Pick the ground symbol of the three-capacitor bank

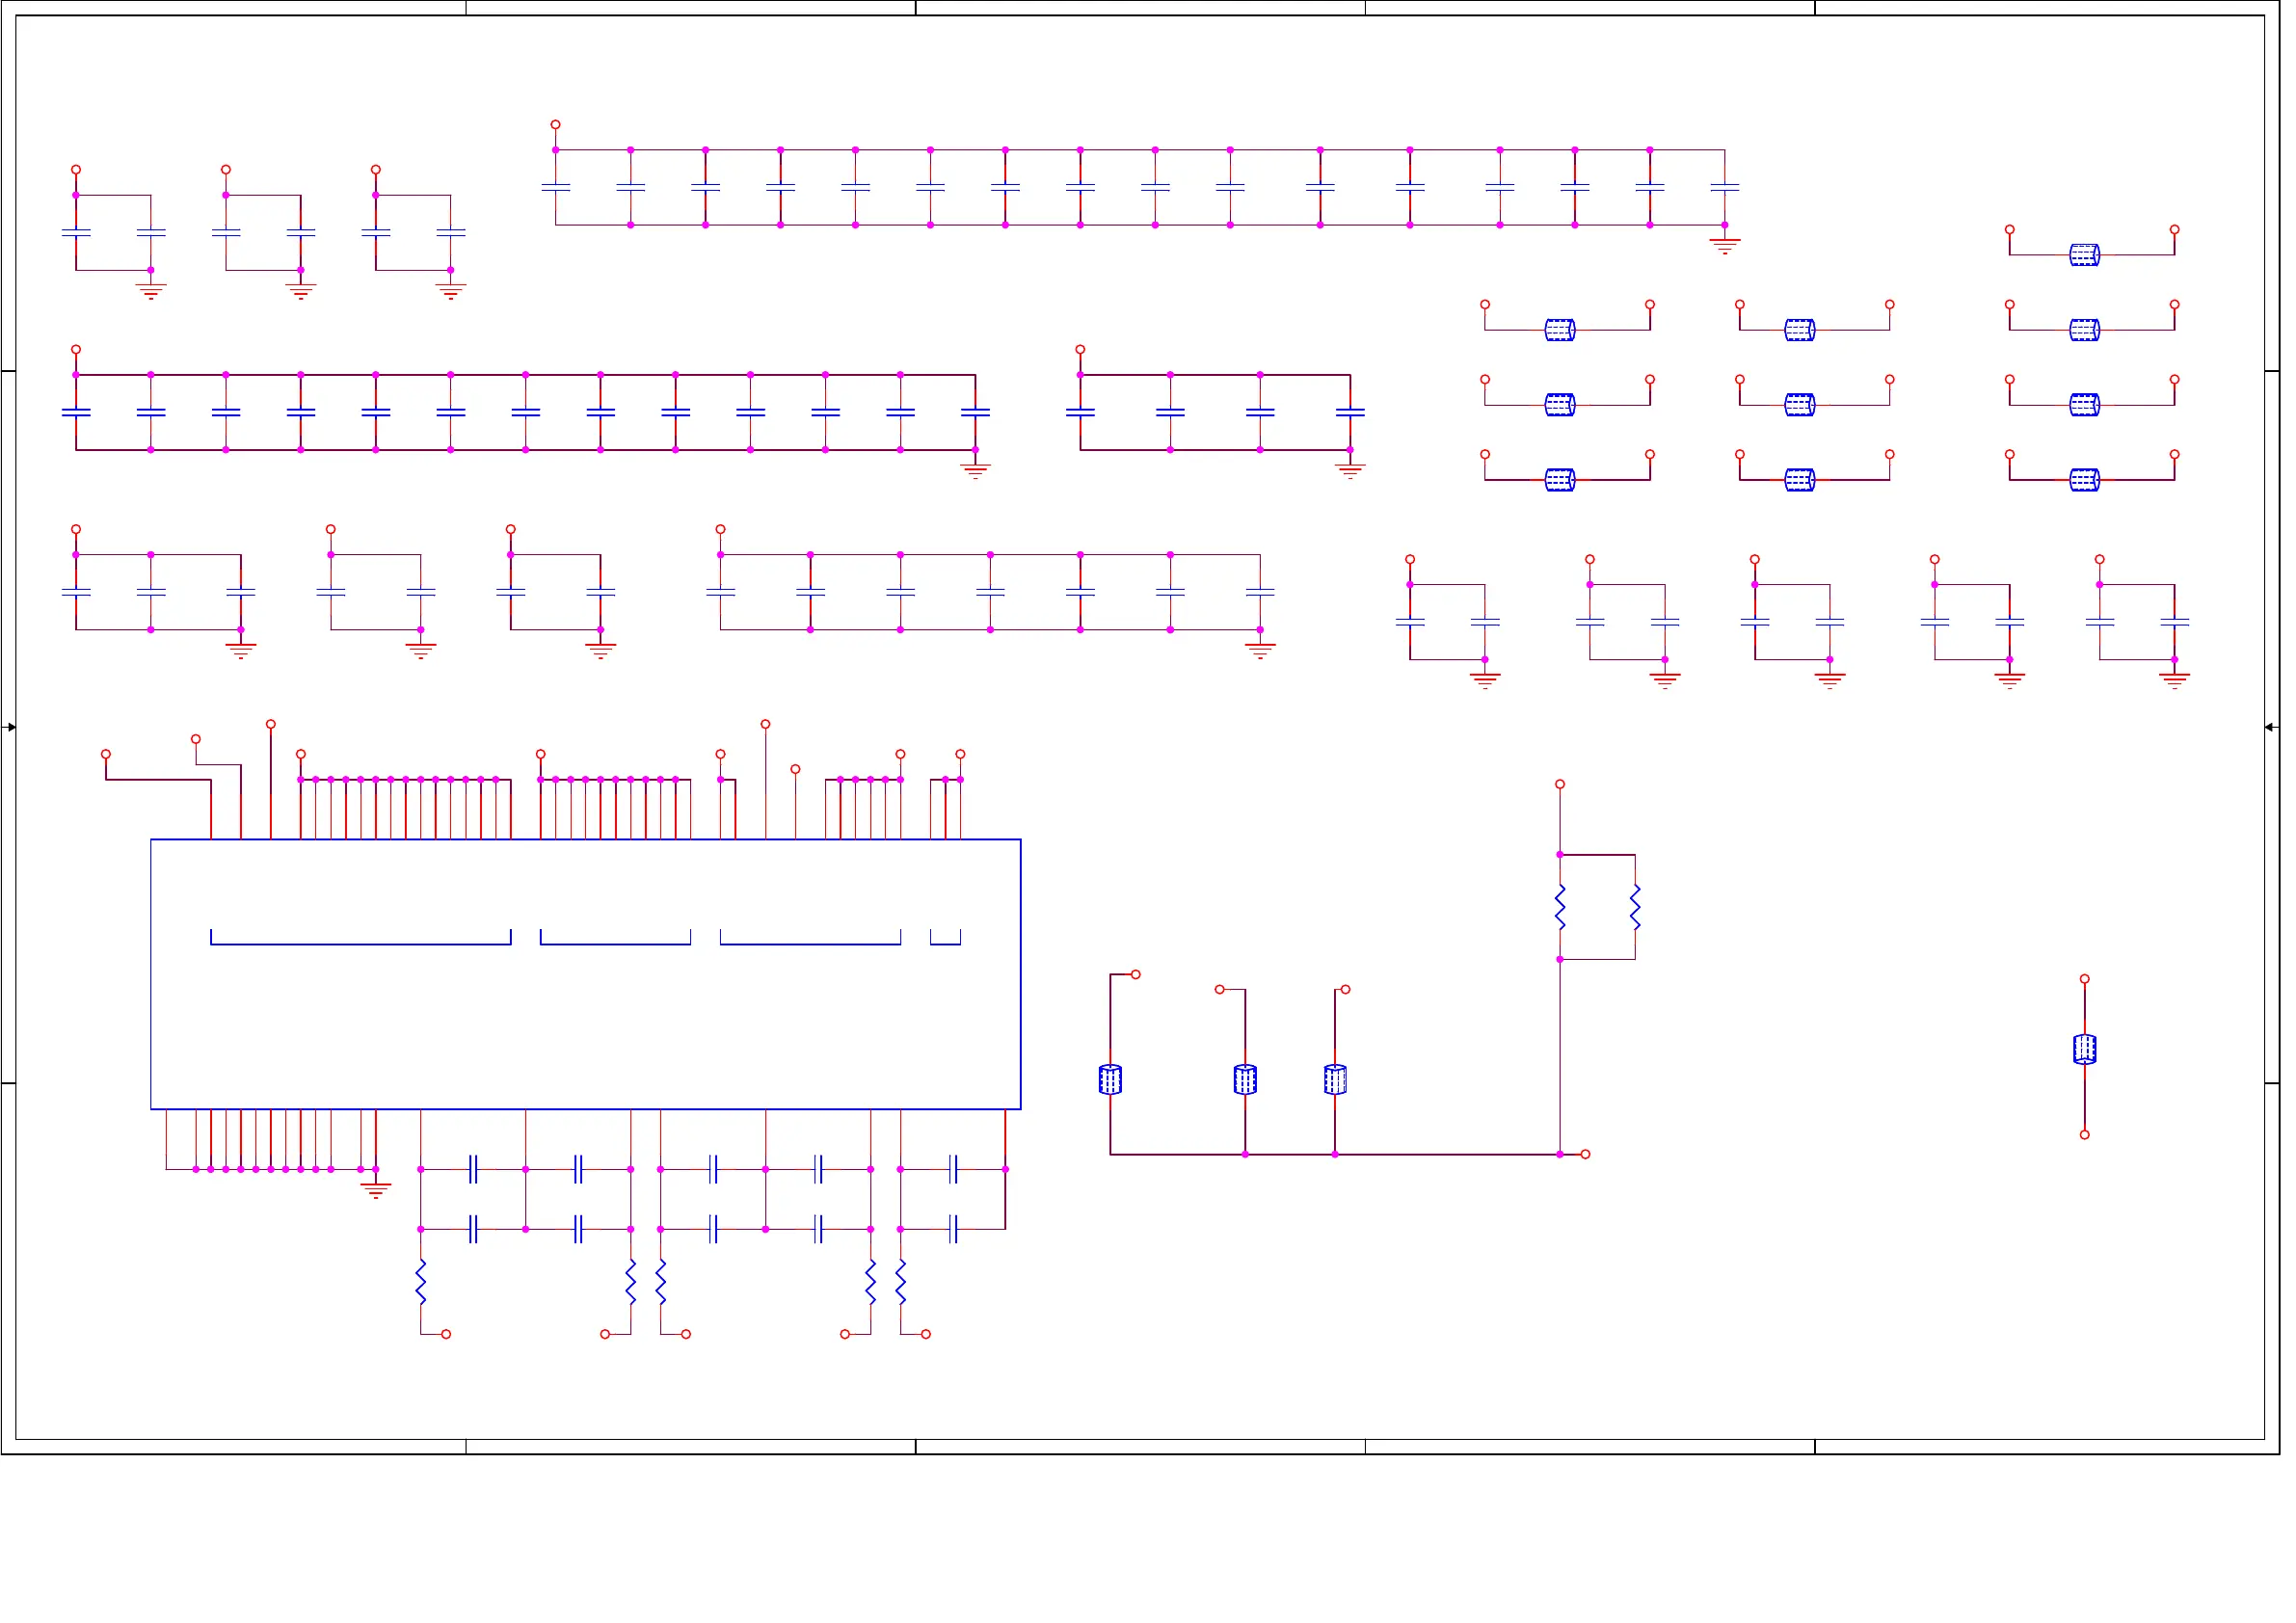240,651
